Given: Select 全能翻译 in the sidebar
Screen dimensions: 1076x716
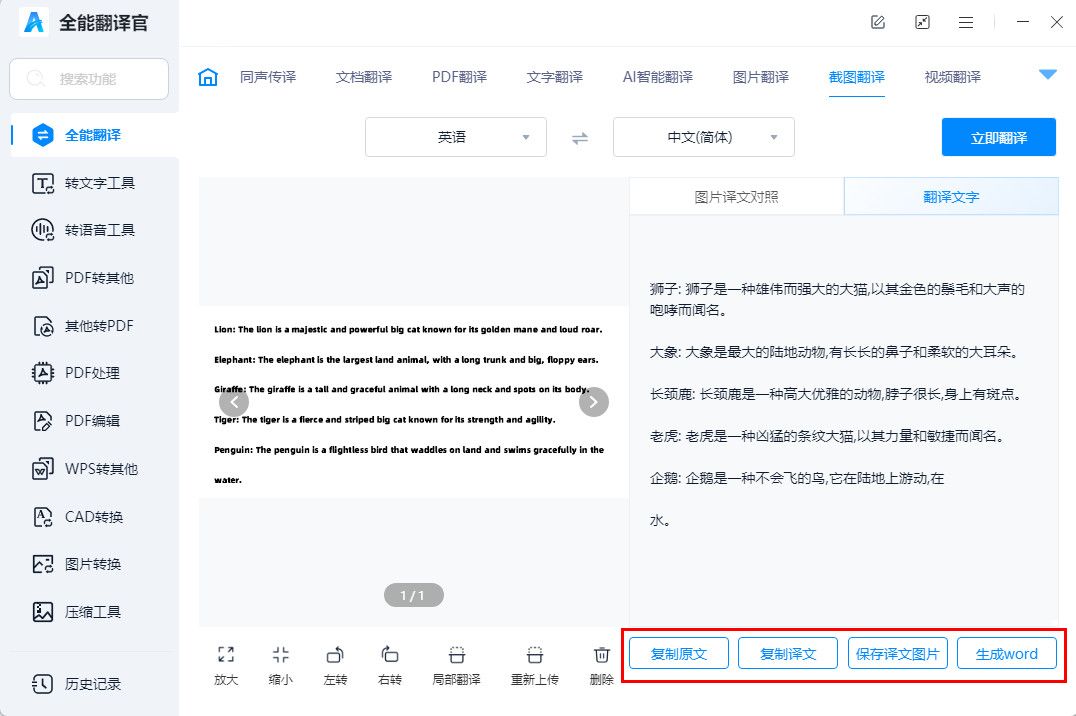Looking at the screenshot, I should pos(95,135).
